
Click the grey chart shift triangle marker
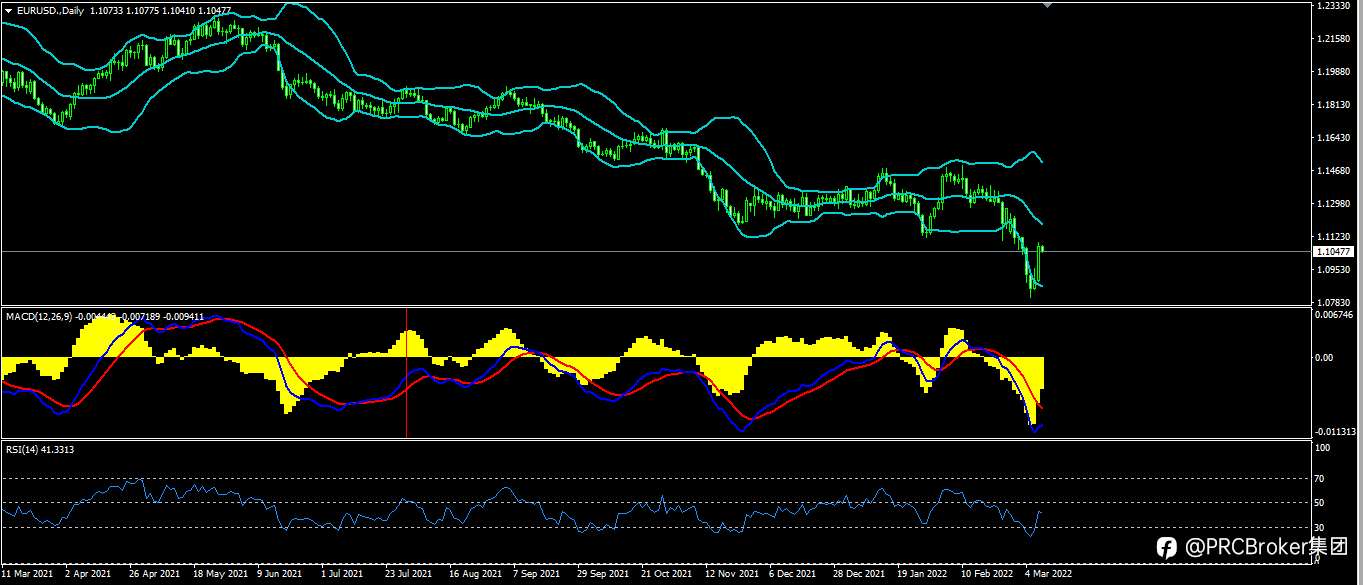pyautogui.click(x=1048, y=6)
